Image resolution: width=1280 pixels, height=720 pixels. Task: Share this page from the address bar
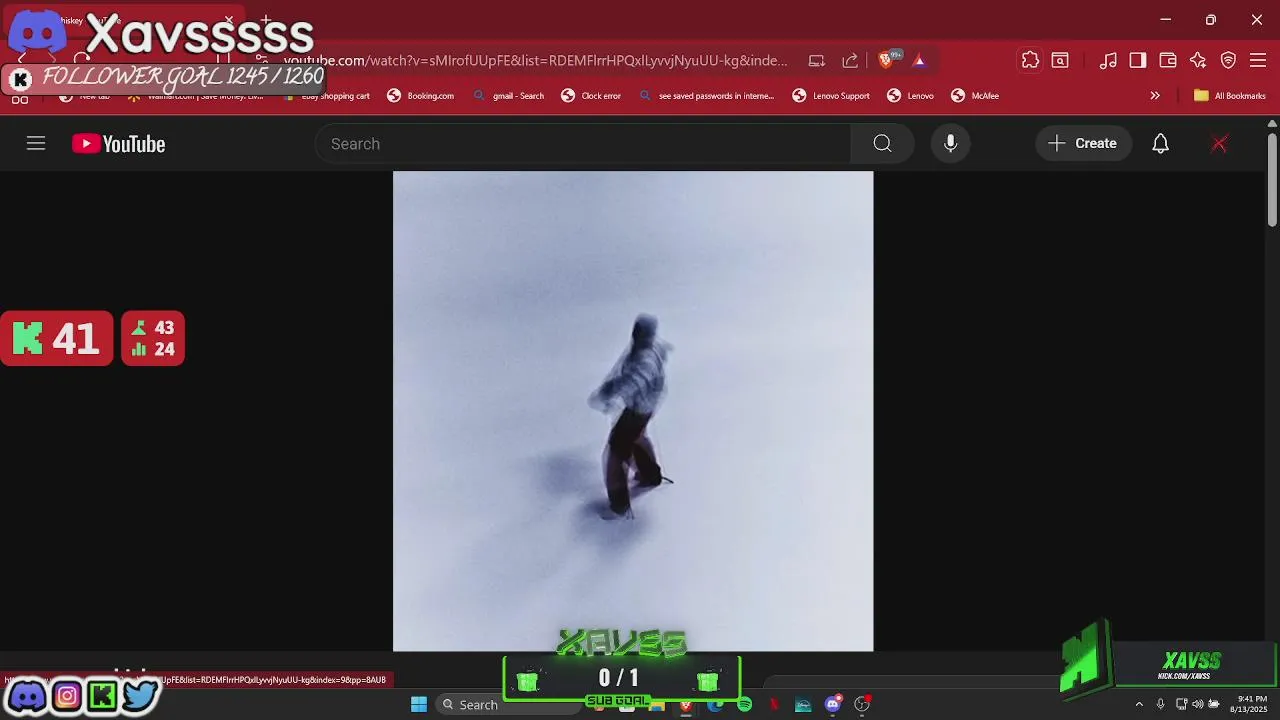coord(850,61)
